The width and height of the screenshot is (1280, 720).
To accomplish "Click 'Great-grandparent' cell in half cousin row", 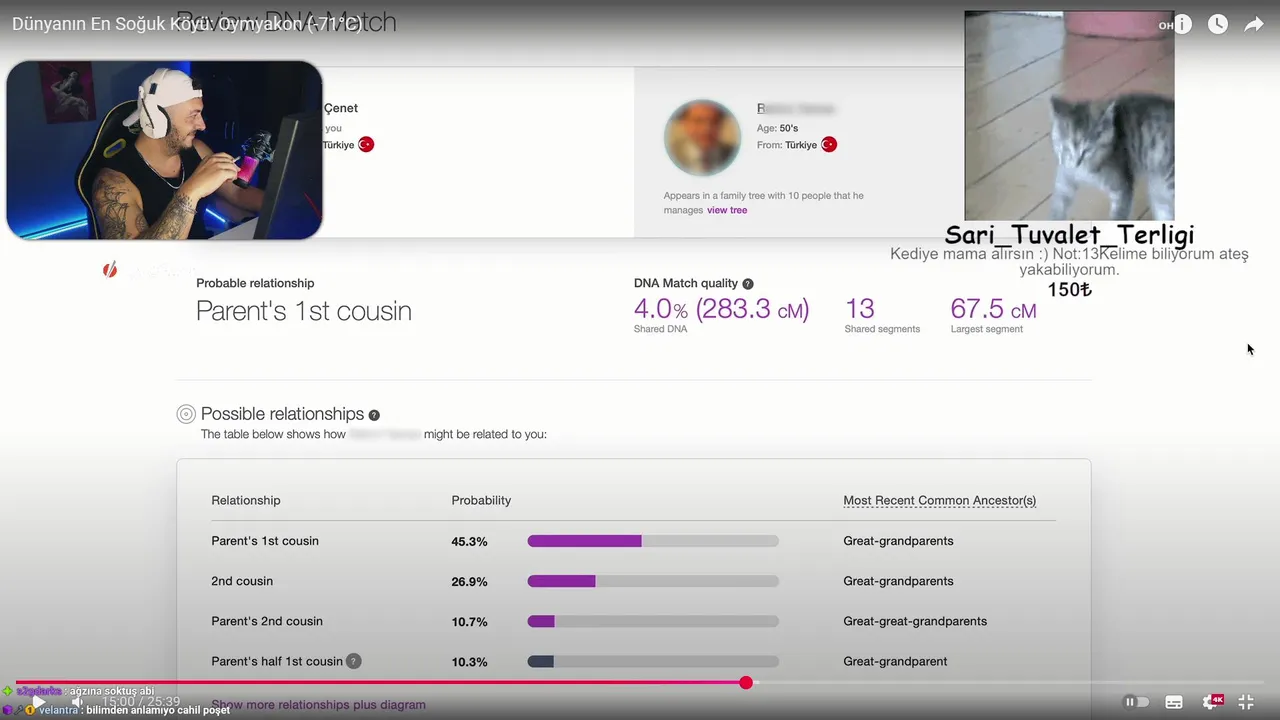I will click(895, 661).
